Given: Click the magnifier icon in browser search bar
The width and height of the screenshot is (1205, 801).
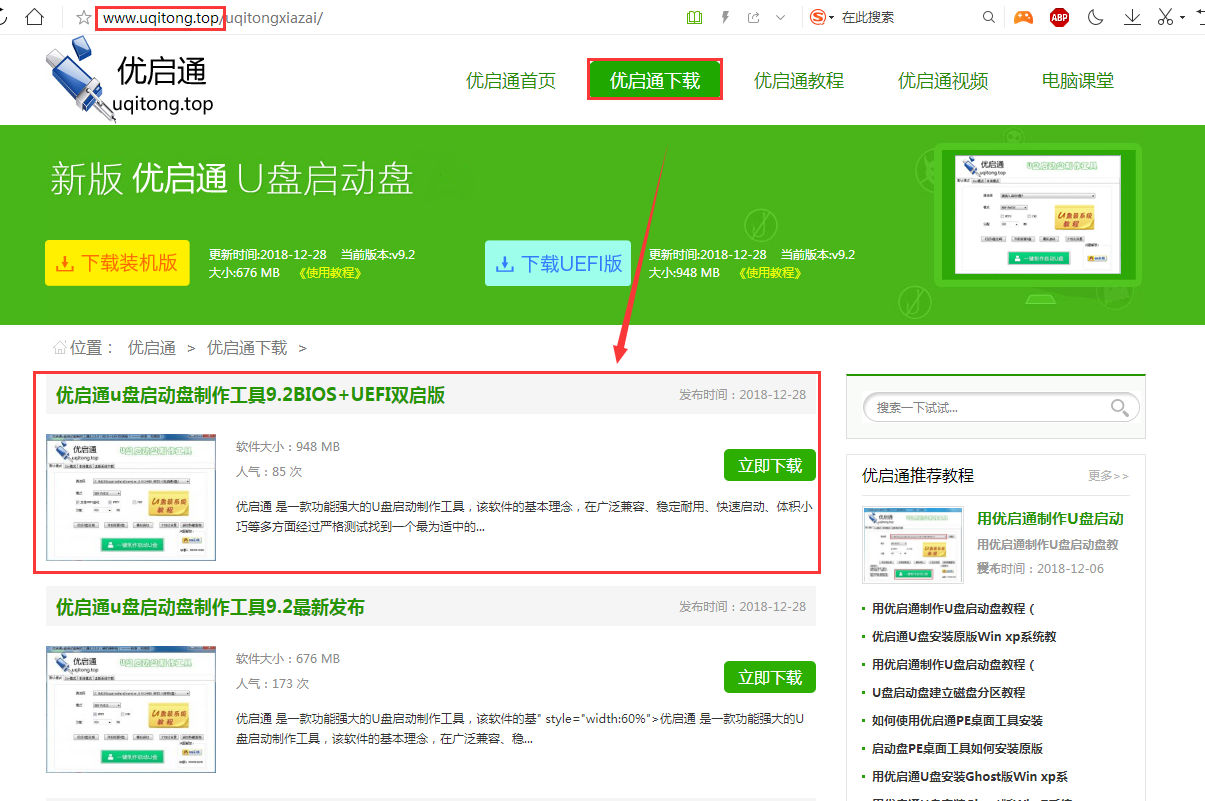Looking at the screenshot, I should (989, 17).
